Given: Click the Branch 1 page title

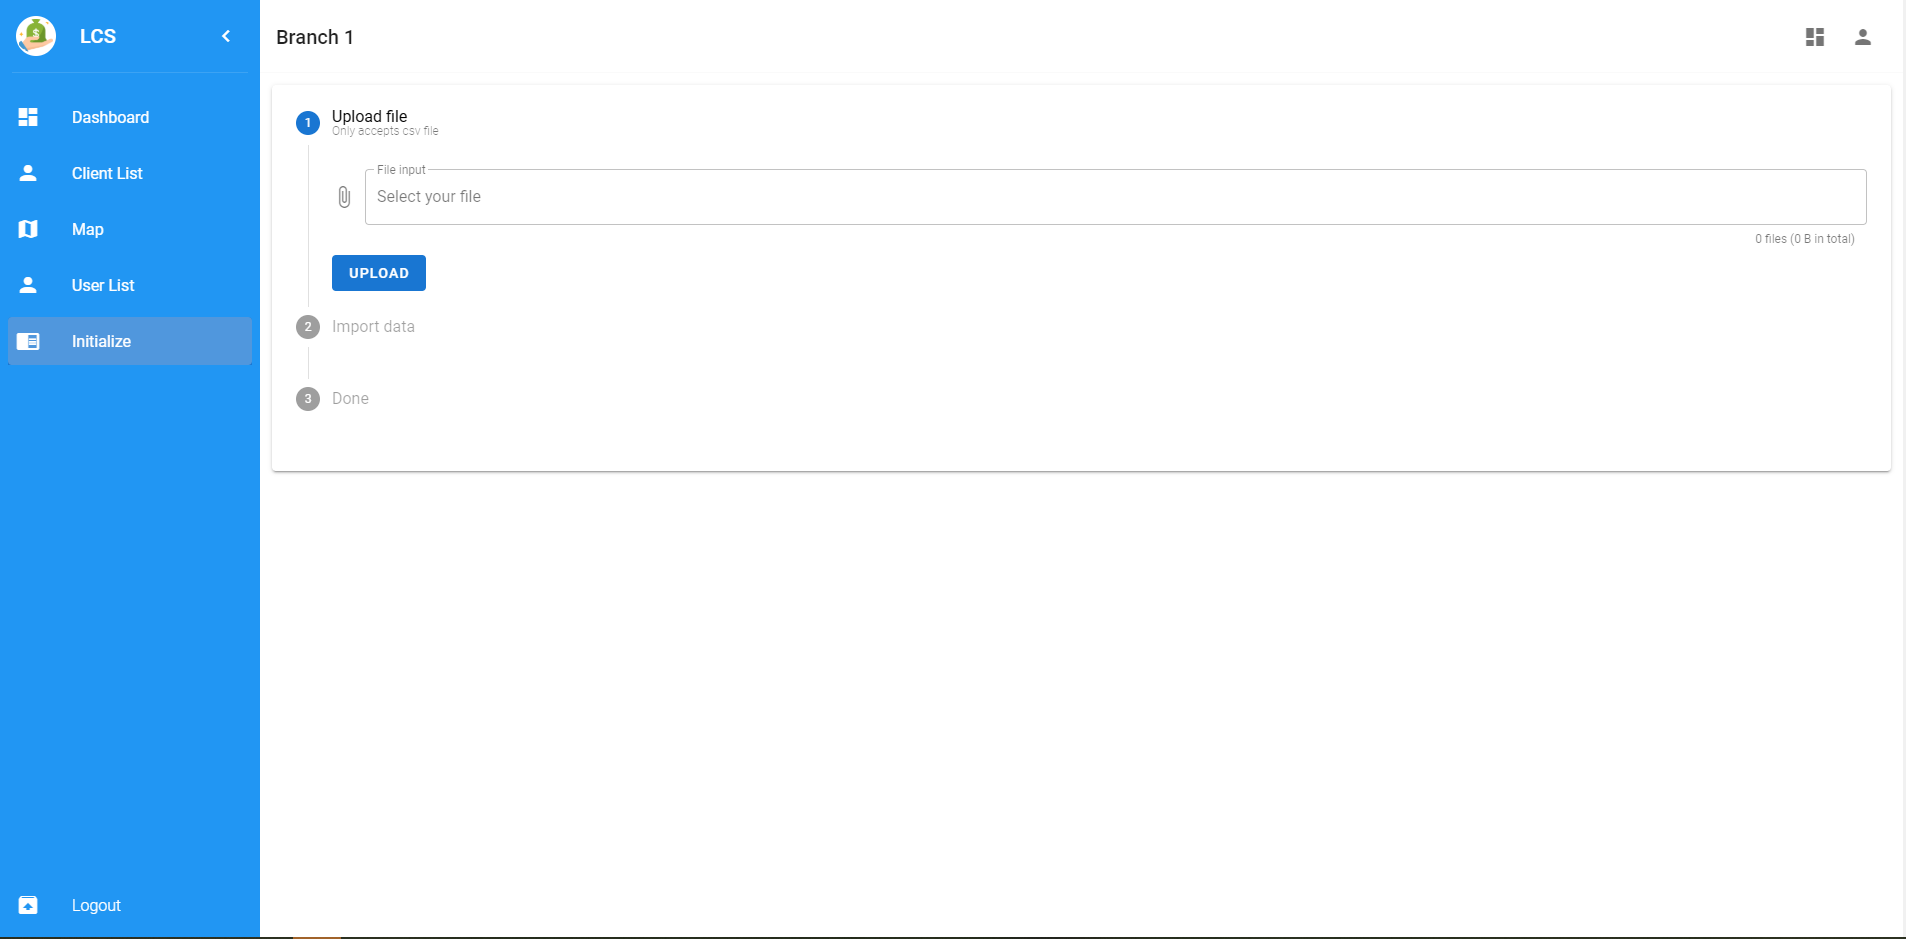Looking at the screenshot, I should tap(315, 37).
